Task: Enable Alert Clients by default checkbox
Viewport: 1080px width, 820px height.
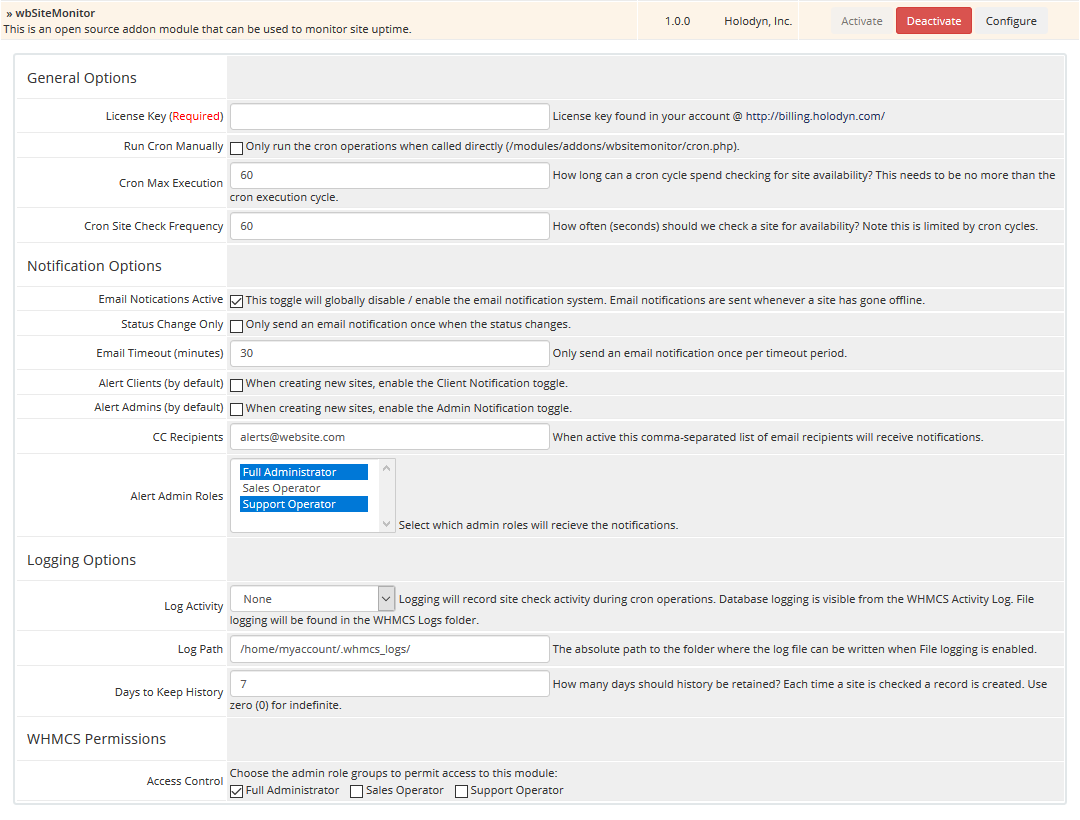Action: [237, 385]
